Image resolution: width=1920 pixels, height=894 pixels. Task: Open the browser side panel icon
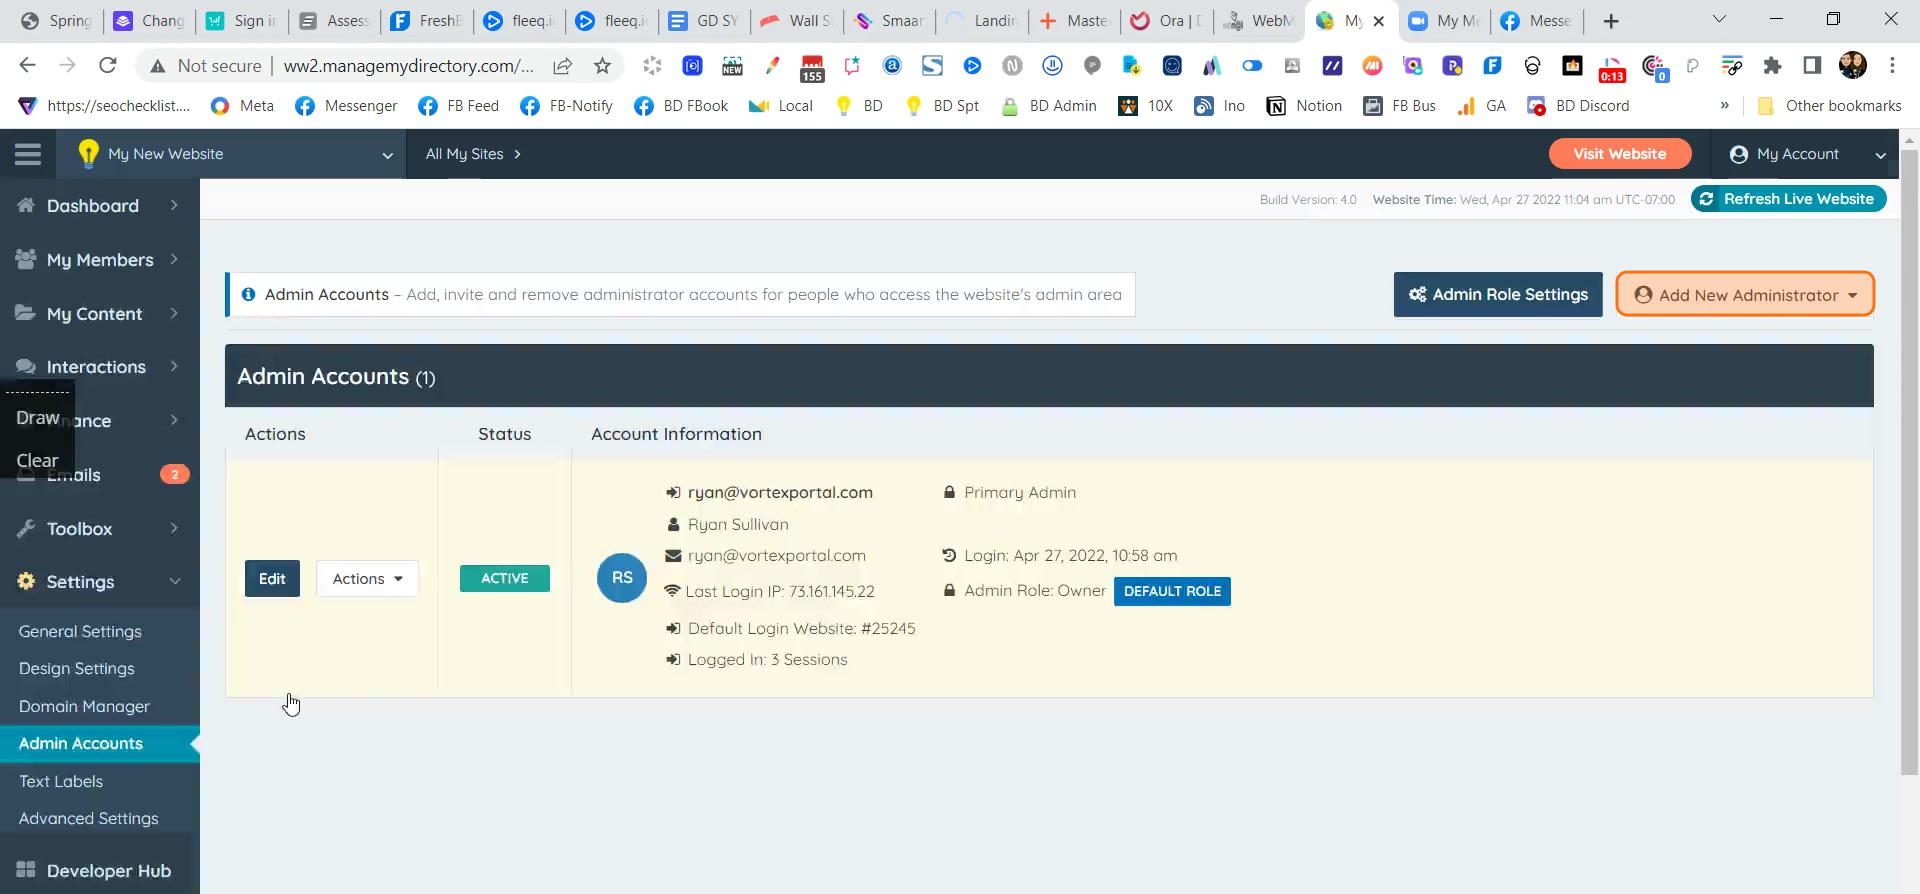[x=1812, y=66]
